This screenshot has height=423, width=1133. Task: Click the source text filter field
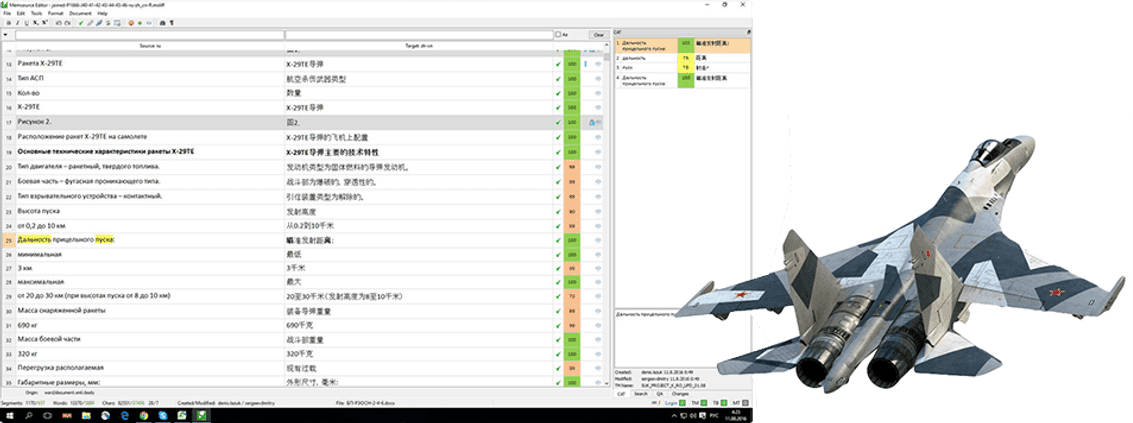coord(149,35)
